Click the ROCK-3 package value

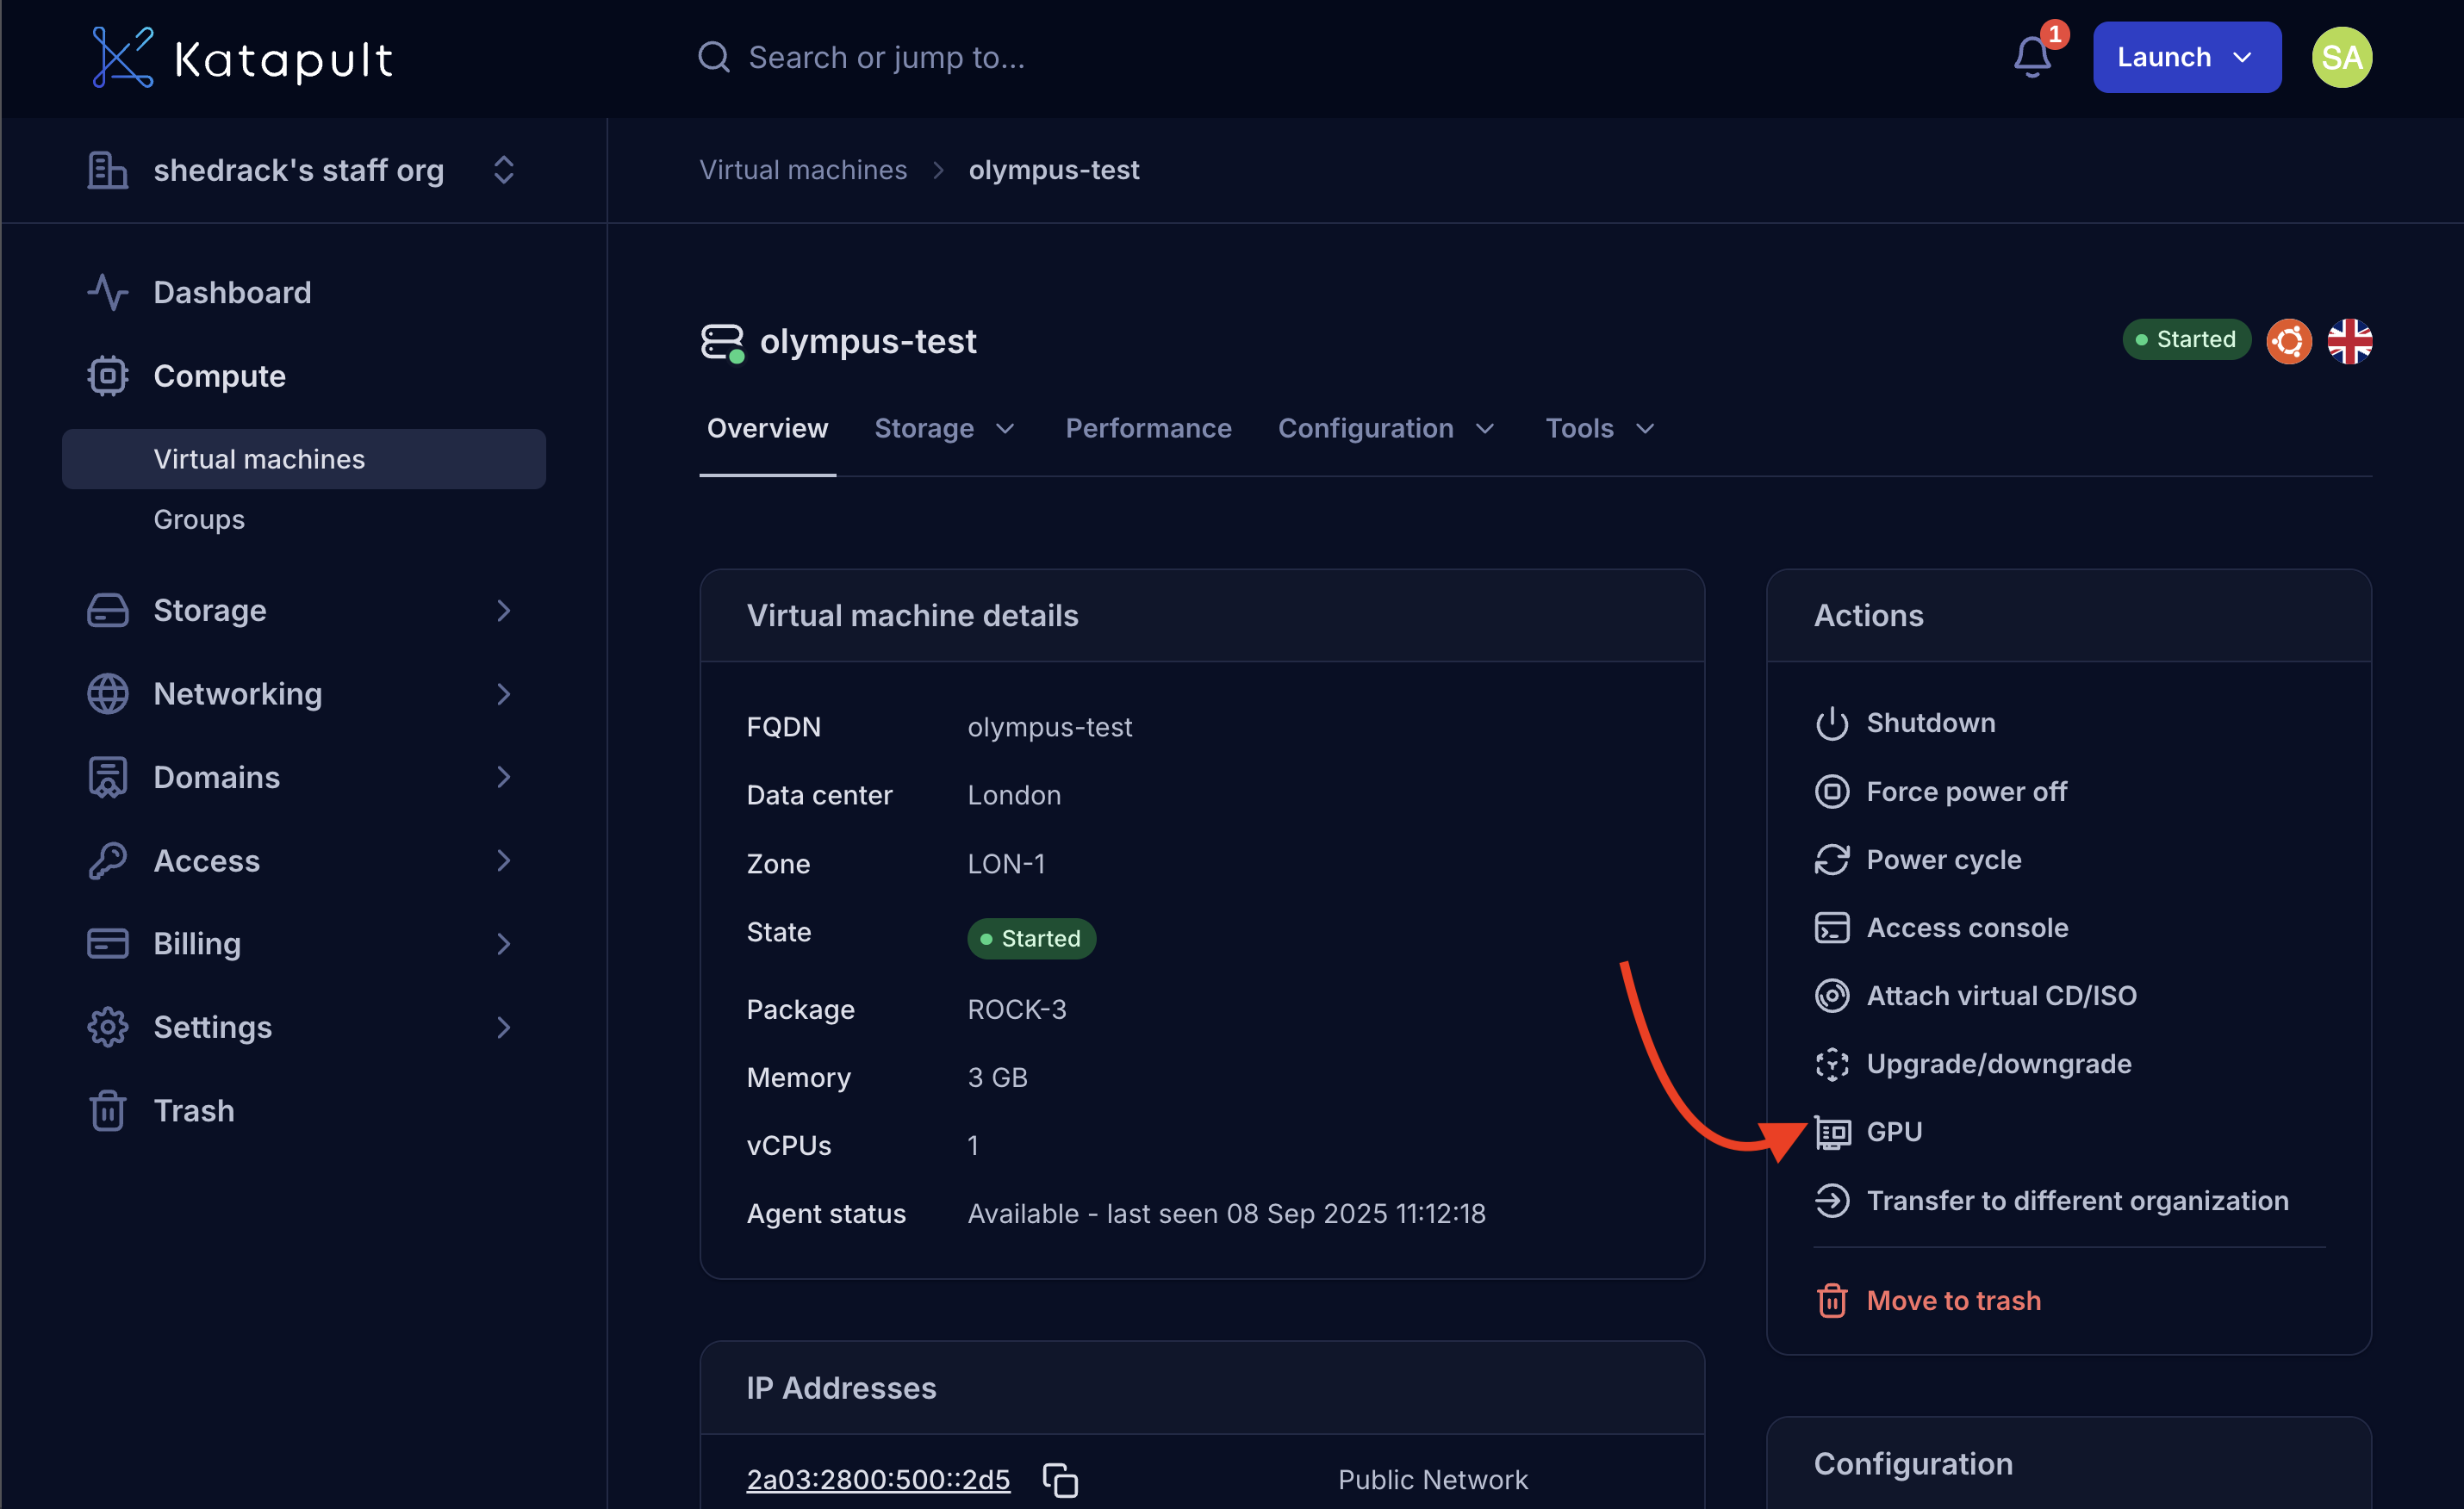click(x=1017, y=1009)
